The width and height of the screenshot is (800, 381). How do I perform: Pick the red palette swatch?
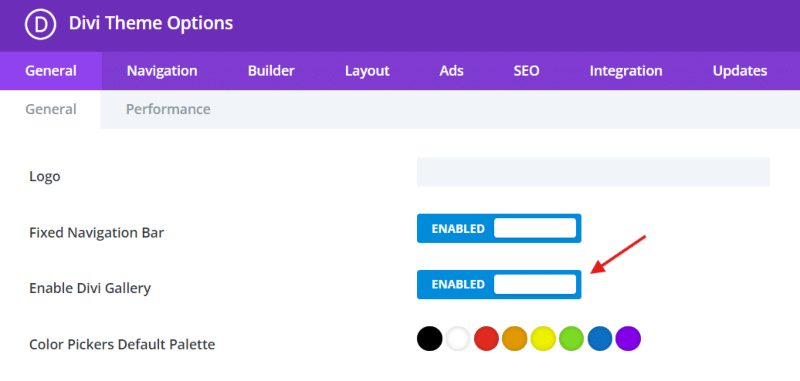tap(486, 339)
